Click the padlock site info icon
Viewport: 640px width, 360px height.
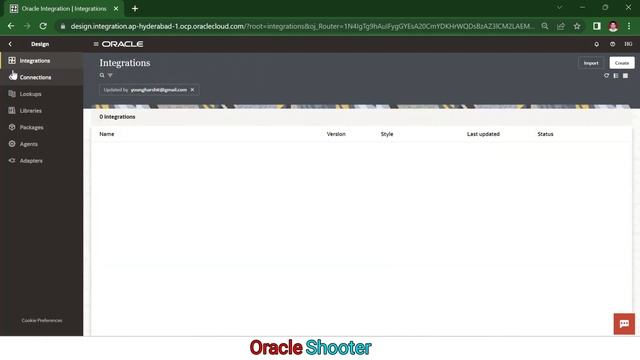(62, 26)
